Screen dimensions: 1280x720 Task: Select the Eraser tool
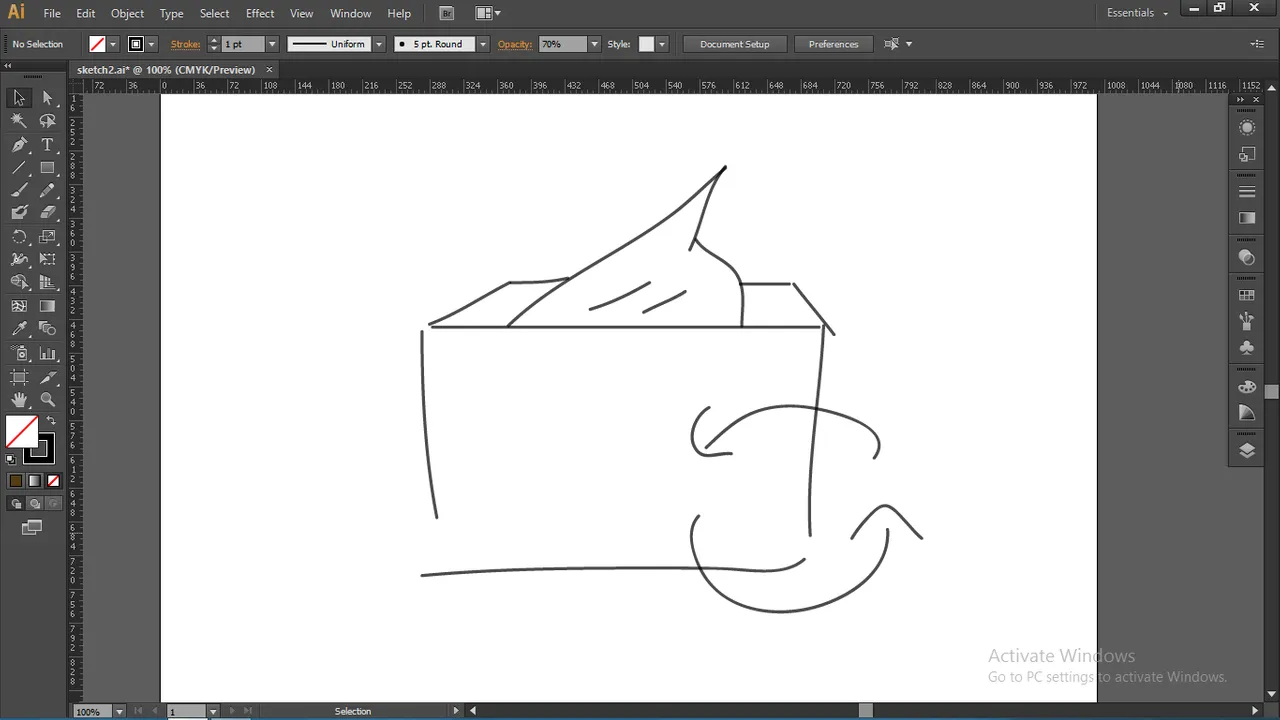(x=47, y=212)
